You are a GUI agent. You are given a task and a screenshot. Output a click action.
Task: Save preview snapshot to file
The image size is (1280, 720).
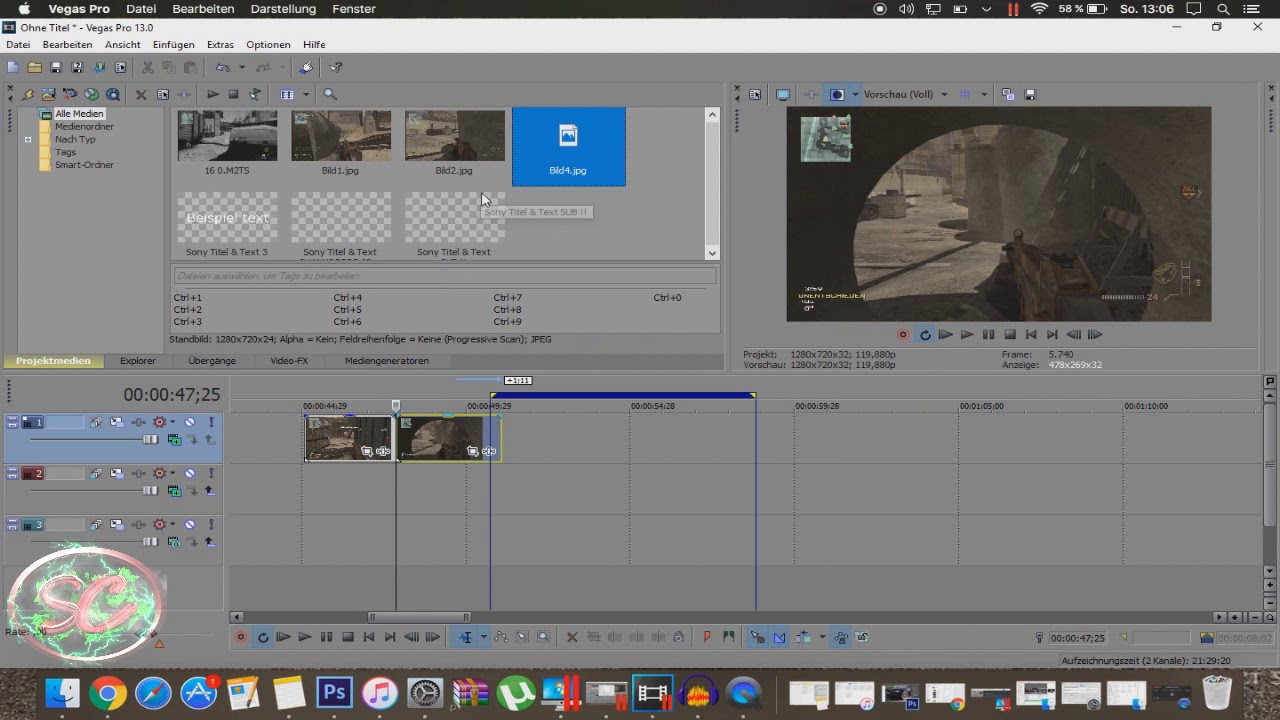tap(1030, 94)
